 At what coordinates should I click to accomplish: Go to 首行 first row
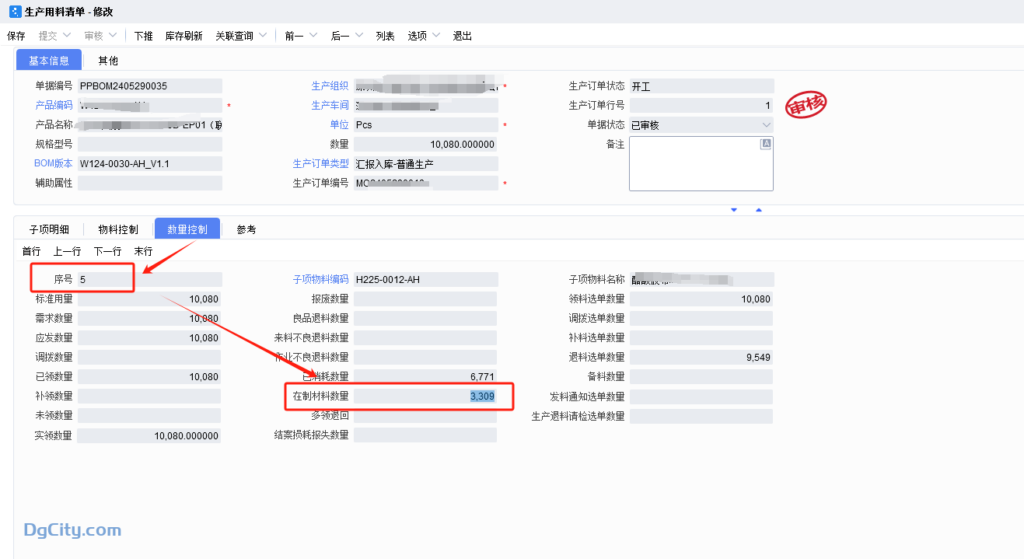tap(31, 251)
